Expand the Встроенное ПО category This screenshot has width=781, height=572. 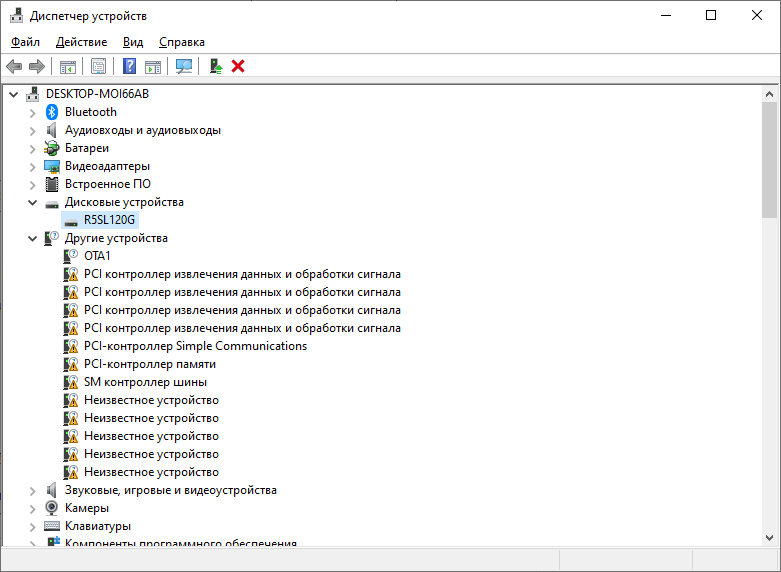[x=33, y=185]
